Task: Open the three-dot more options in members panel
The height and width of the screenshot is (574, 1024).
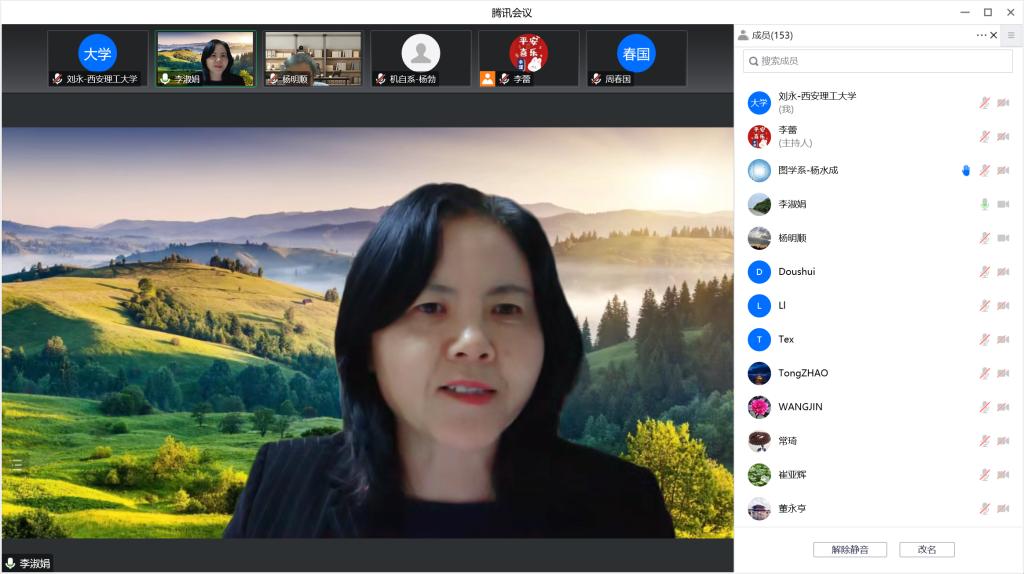Action: [981, 35]
